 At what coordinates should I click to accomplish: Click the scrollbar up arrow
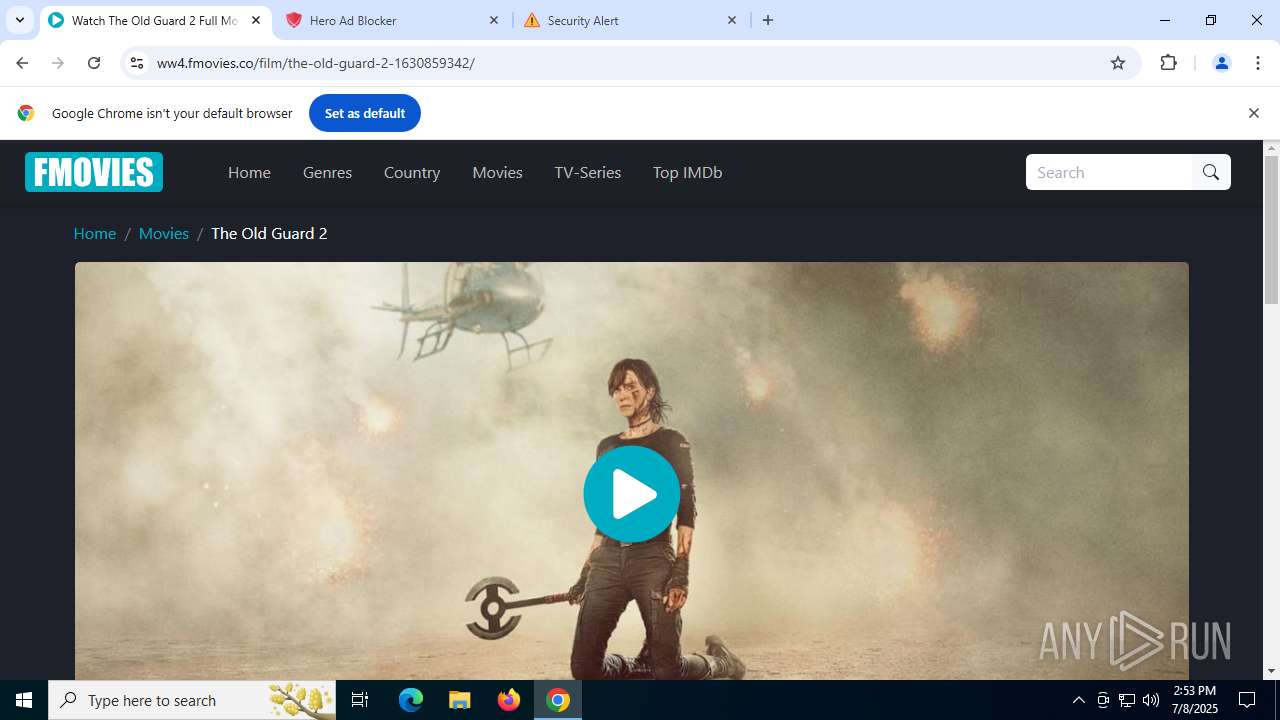(1272, 148)
